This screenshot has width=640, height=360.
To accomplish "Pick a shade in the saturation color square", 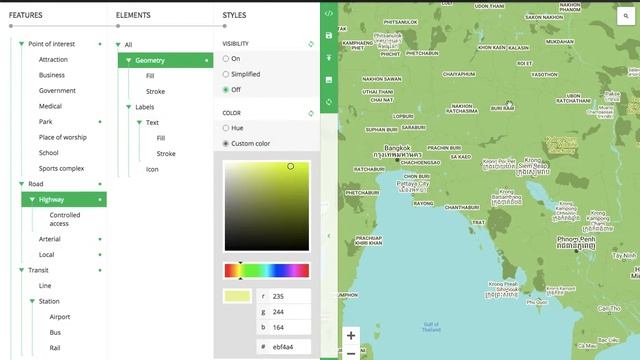I will coord(267,206).
